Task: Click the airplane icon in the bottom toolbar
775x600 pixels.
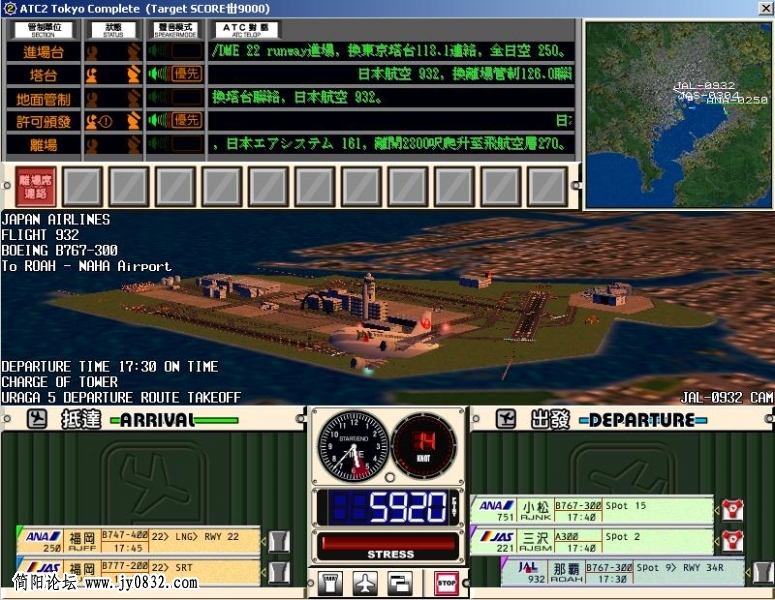Action: [365, 584]
